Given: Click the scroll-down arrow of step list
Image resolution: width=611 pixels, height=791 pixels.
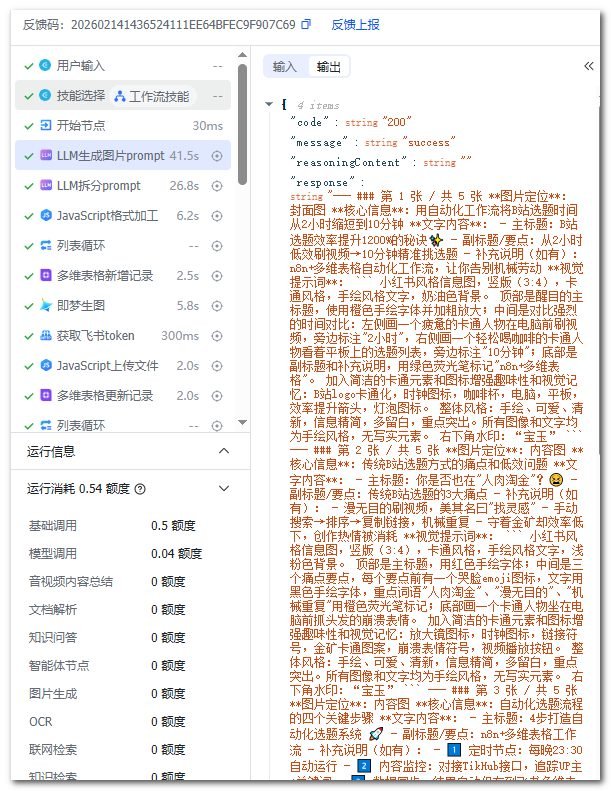Looking at the screenshot, I should tap(242, 422).
